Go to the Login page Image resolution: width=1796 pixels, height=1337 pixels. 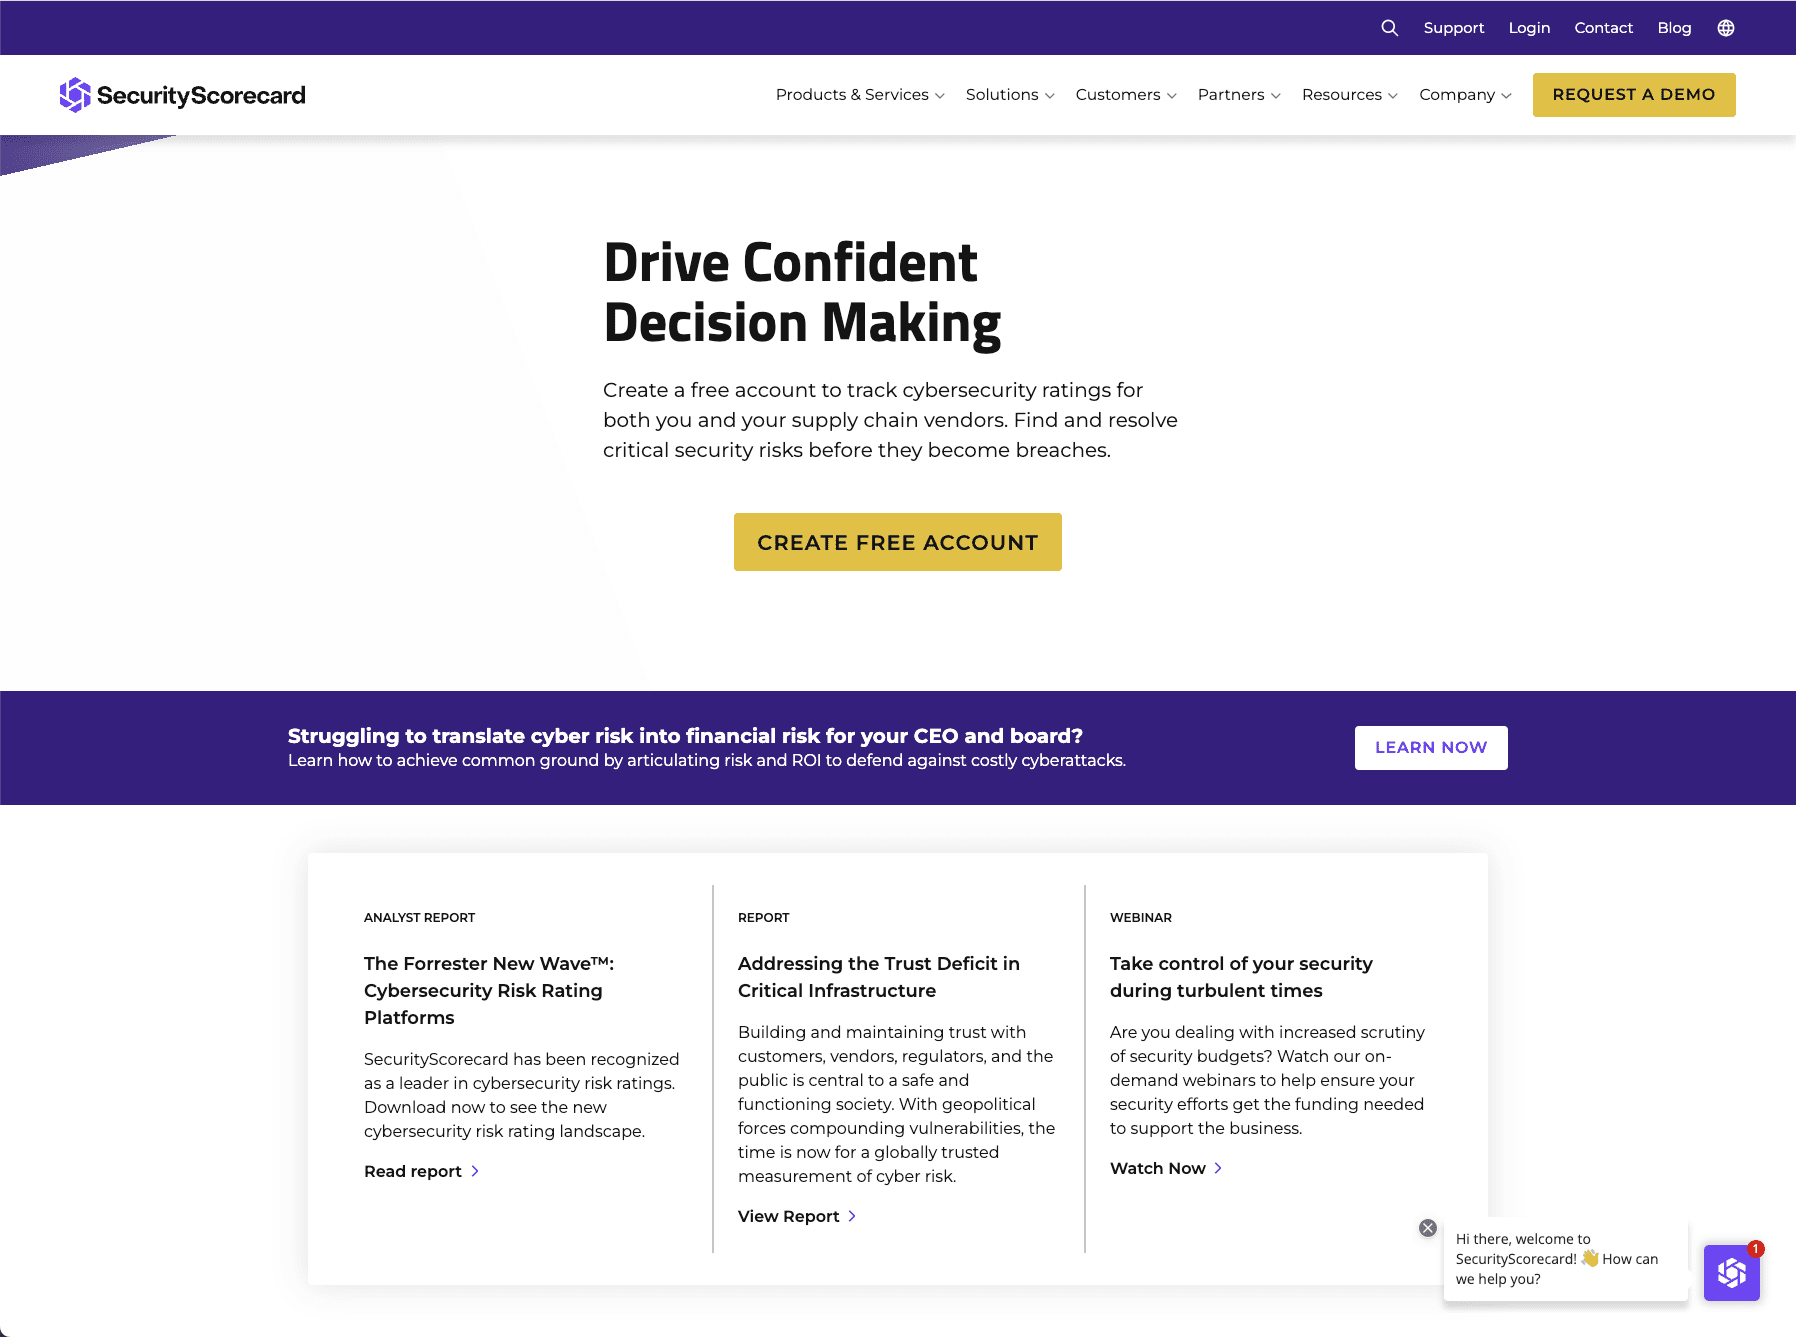[x=1529, y=28]
